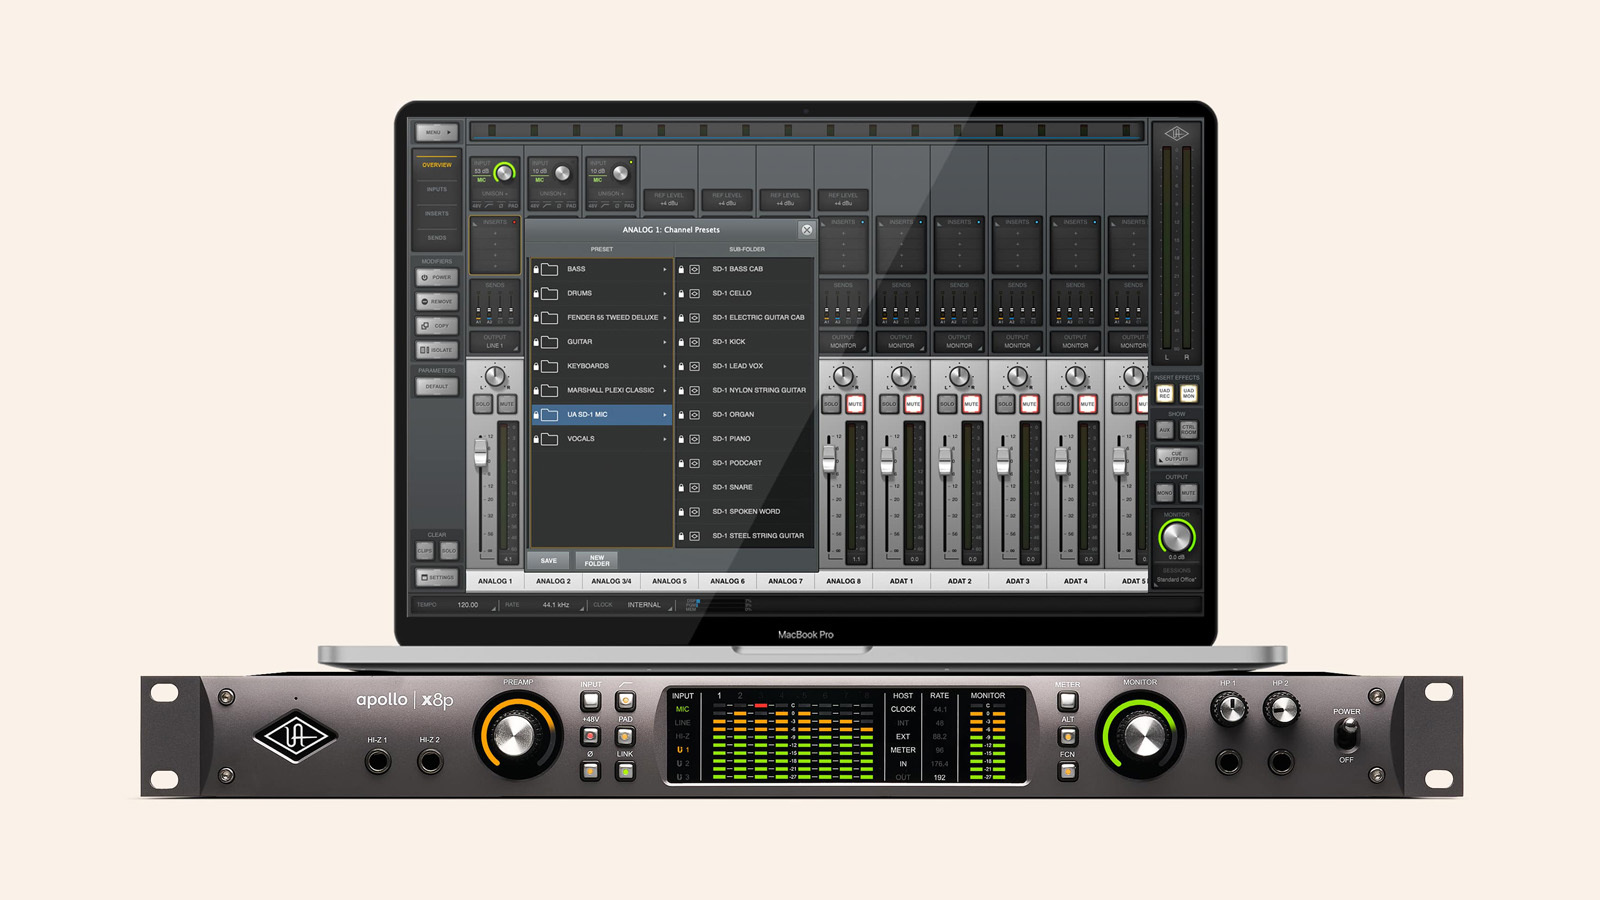Image resolution: width=1600 pixels, height=900 pixels.
Task: Click the ISOLATE modifier button
Action: (437, 350)
